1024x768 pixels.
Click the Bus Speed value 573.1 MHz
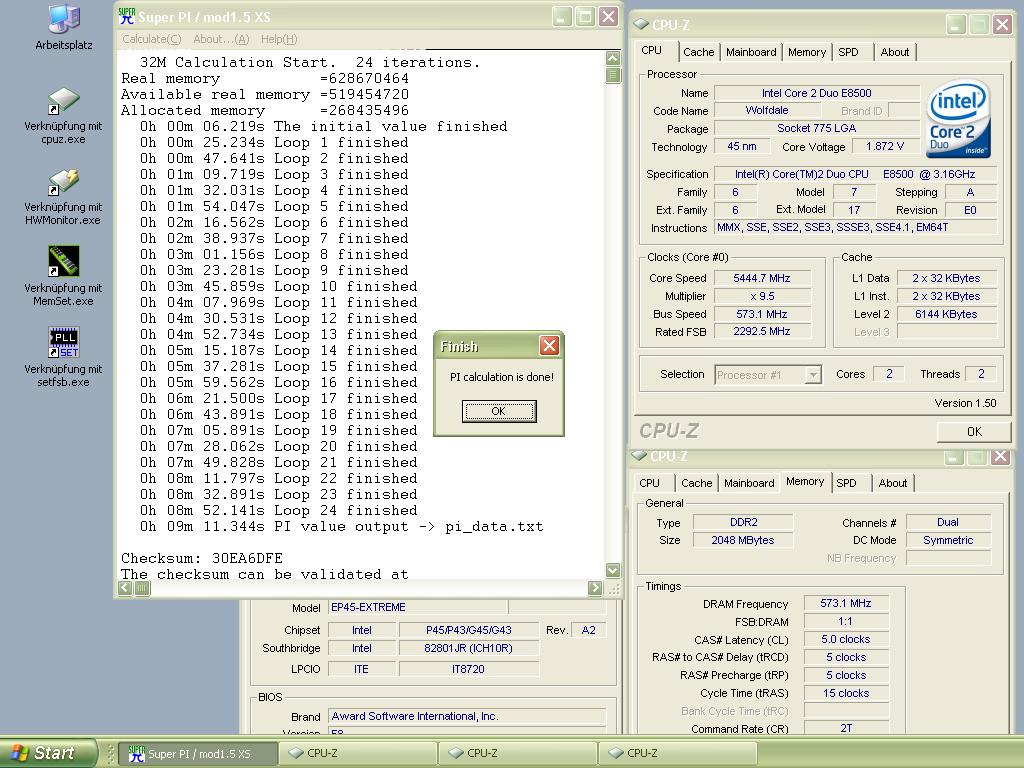pyautogui.click(x=762, y=314)
